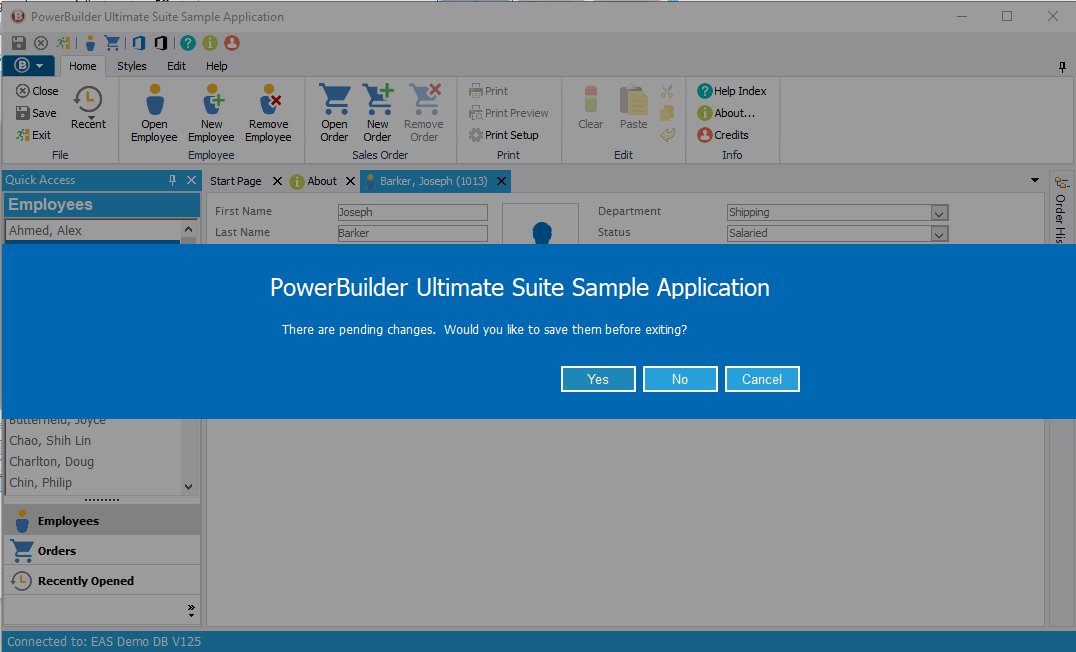Pin the Quick Access panel

[172, 180]
